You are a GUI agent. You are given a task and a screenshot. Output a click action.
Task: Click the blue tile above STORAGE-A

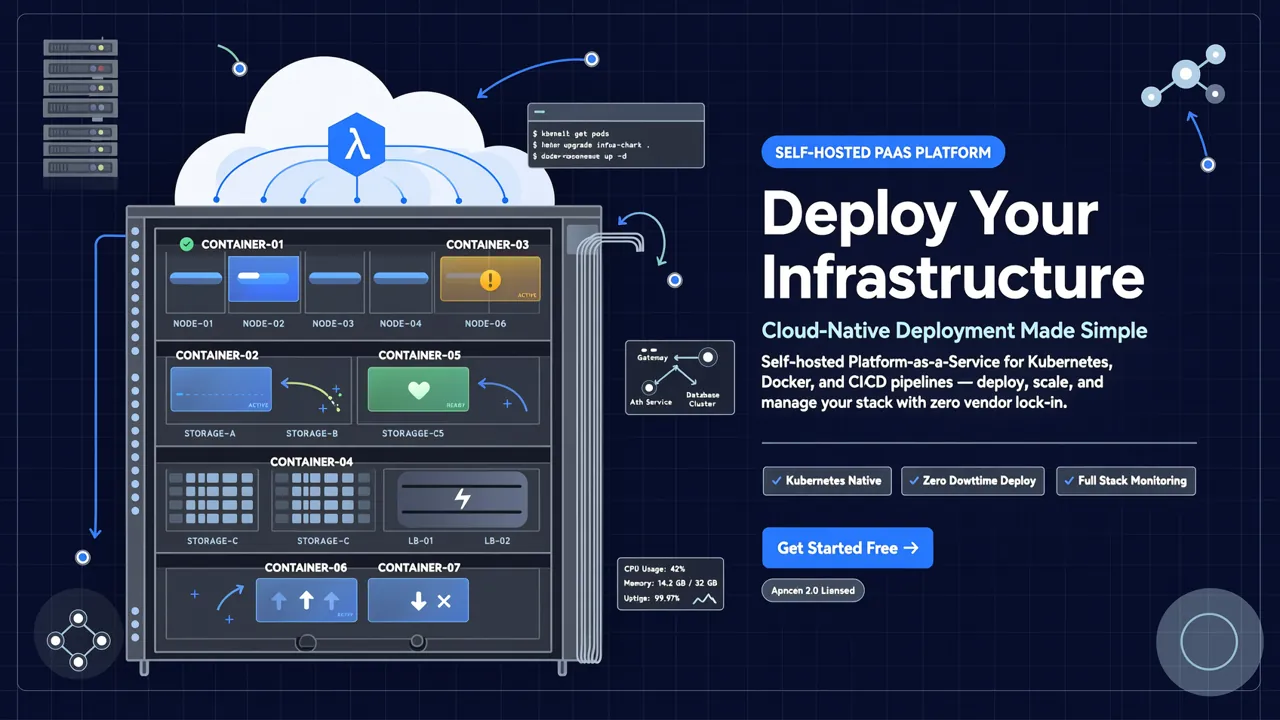[x=221, y=391]
